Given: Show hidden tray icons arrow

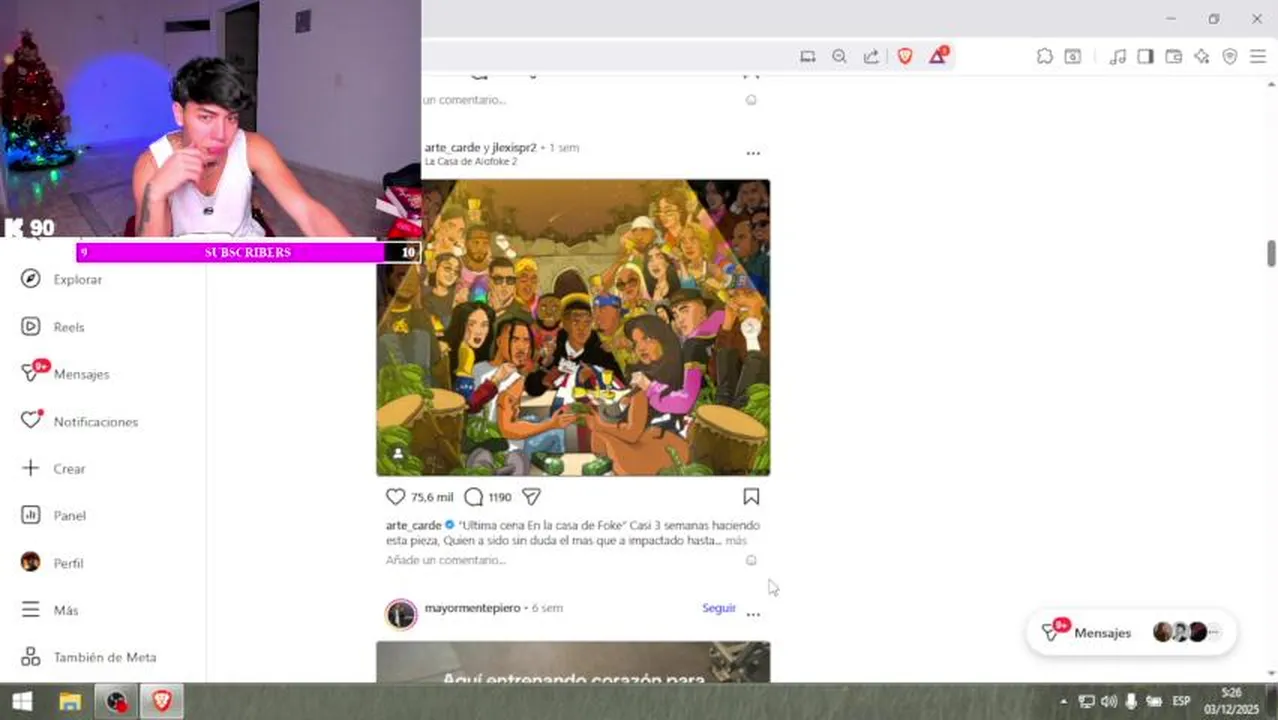Looking at the screenshot, I should click(x=1063, y=701).
